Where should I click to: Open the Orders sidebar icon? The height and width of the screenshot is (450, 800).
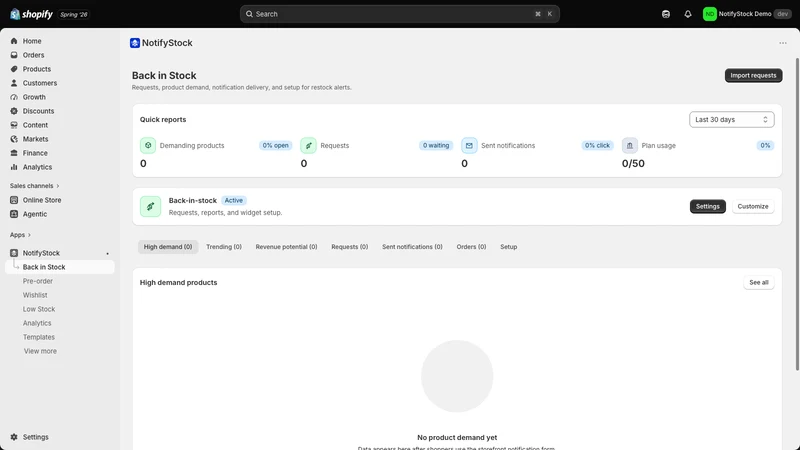coord(14,55)
